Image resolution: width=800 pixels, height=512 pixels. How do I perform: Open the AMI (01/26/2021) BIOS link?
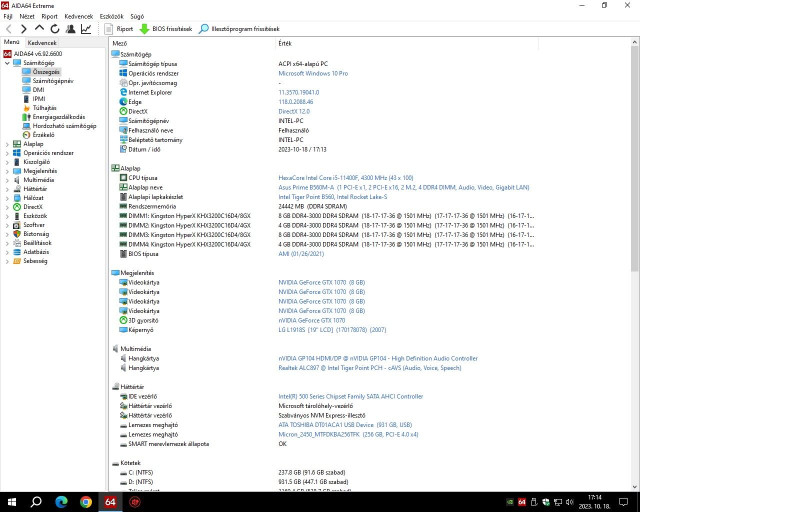click(301, 254)
